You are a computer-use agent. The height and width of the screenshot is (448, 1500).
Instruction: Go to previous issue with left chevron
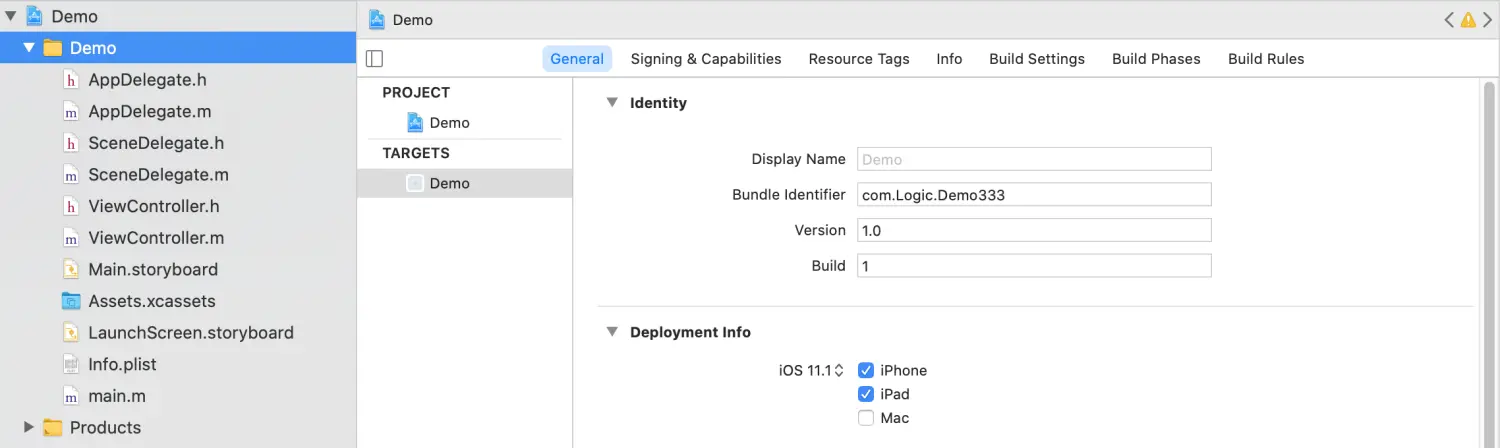1449,19
